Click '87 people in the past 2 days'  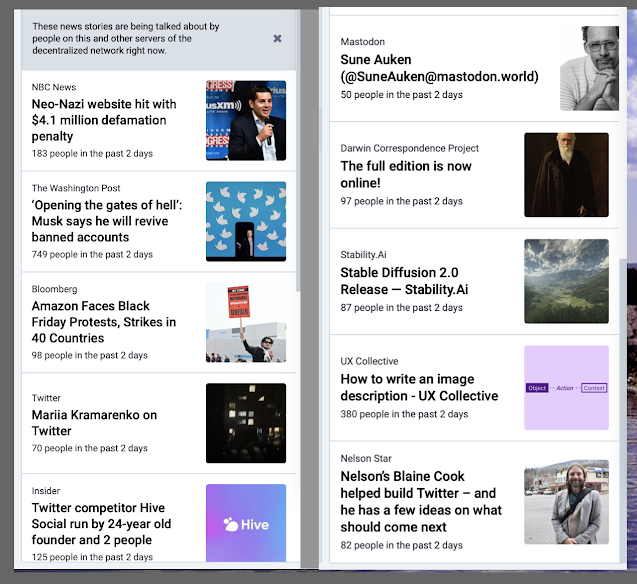401,307
